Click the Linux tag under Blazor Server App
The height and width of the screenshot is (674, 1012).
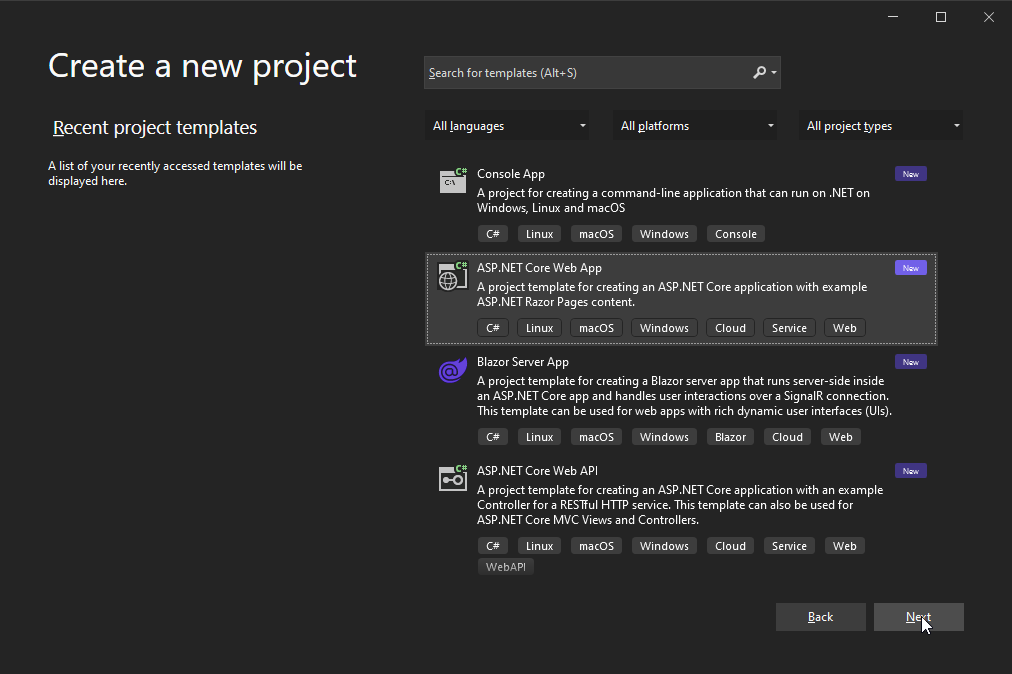539,437
